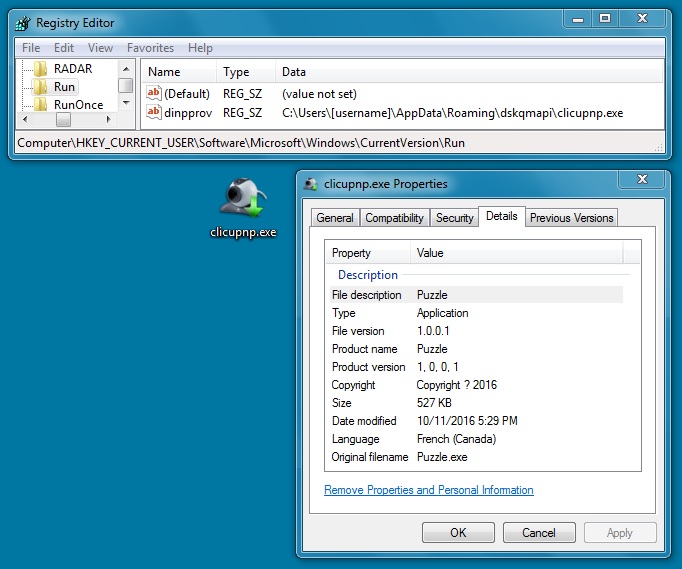682x569 pixels.
Task: Click the Type column header in registry
Action: click(246, 72)
